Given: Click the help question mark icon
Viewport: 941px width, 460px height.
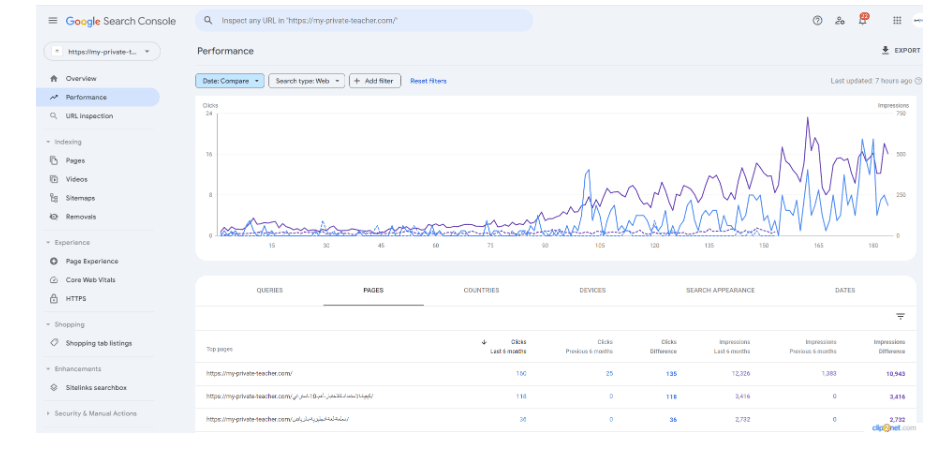Looking at the screenshot, I should point(817,21).
